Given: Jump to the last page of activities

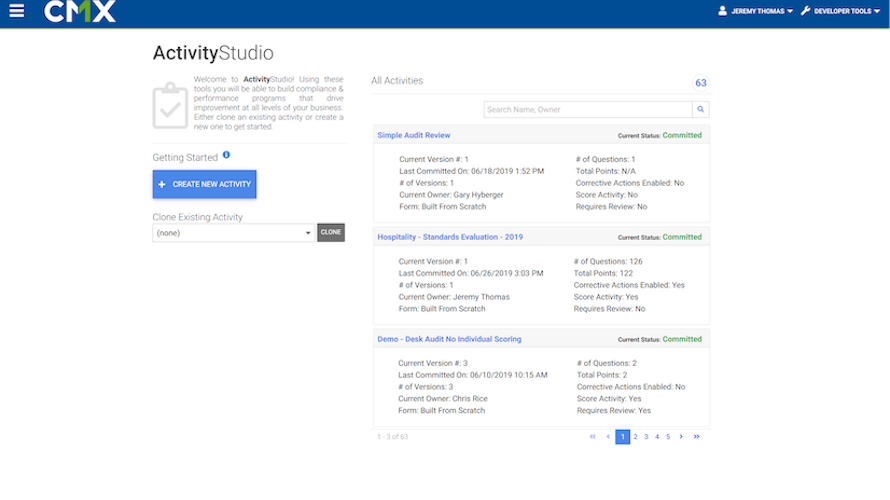Looking at the screenshot, I should (x=697, y=437).
